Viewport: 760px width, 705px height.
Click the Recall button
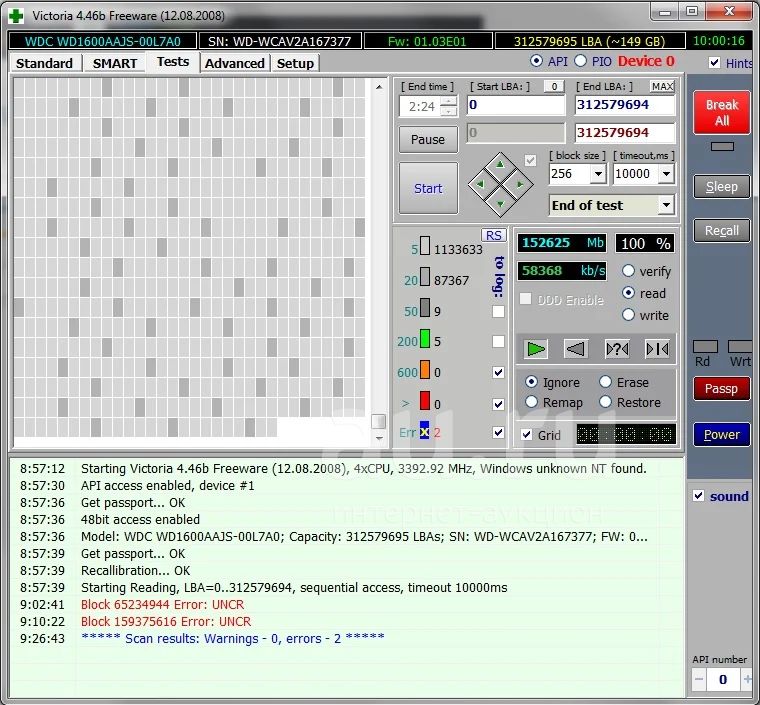click(722, 231)
